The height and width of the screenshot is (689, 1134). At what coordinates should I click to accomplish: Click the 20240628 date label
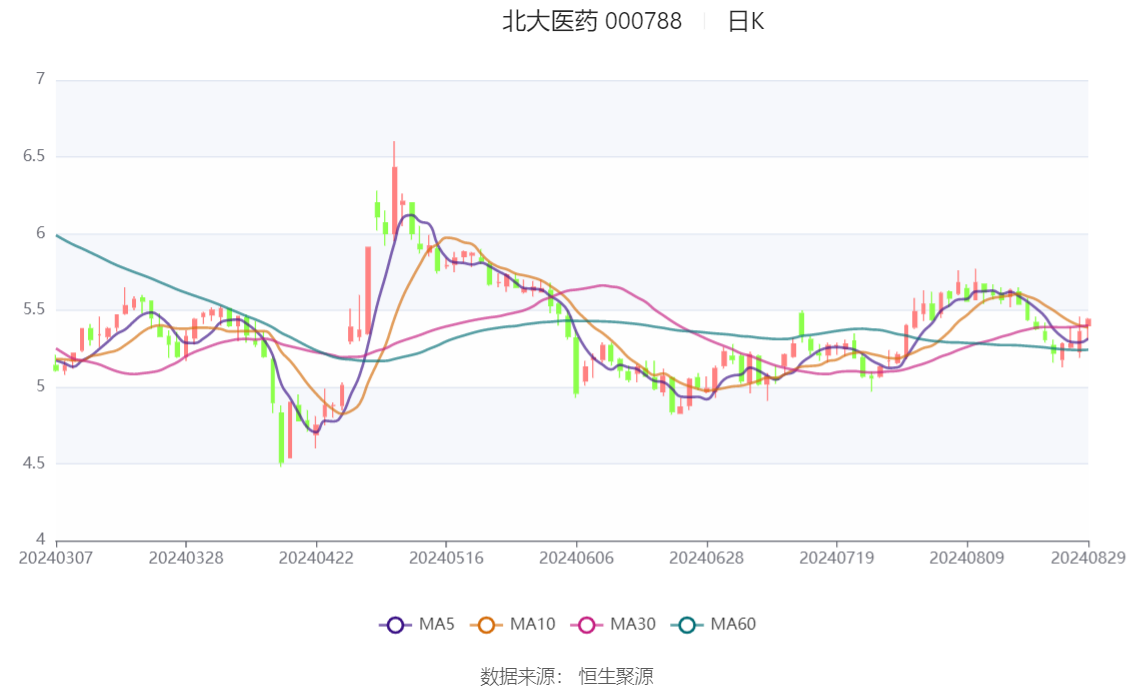pyautogui.click(x=707, y=558)
